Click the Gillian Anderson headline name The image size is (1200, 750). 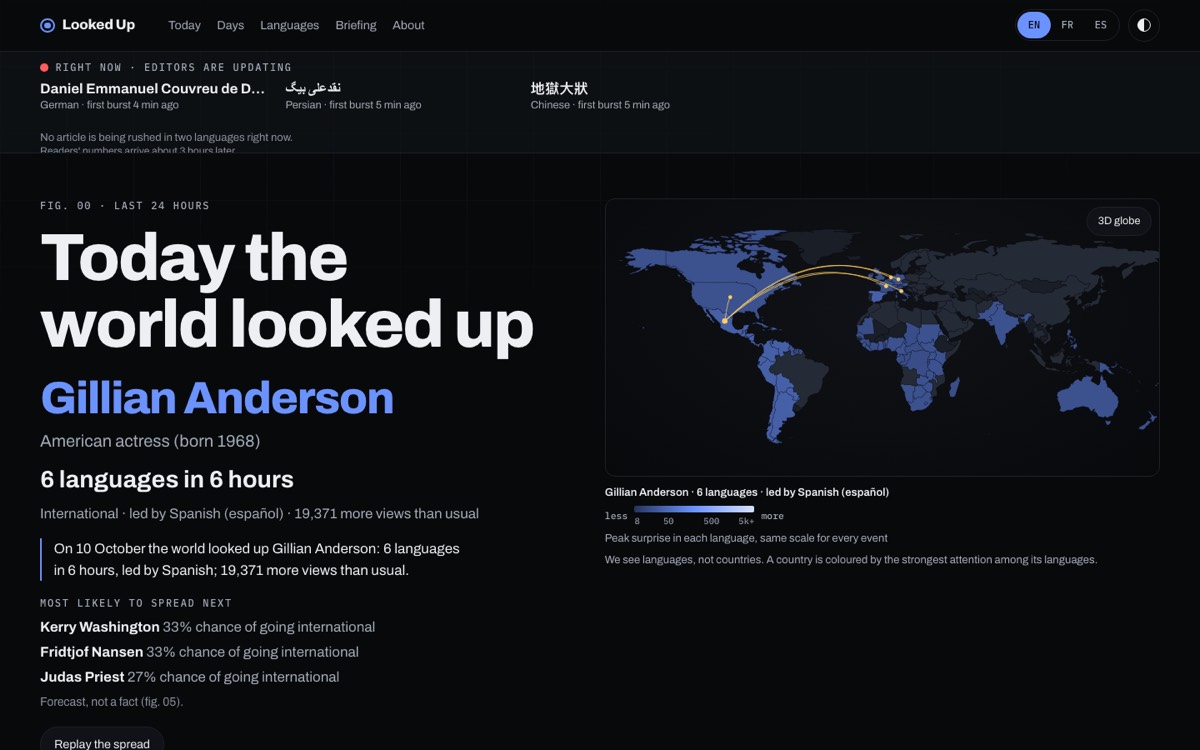pyautogui.click(x=217, y=398)
